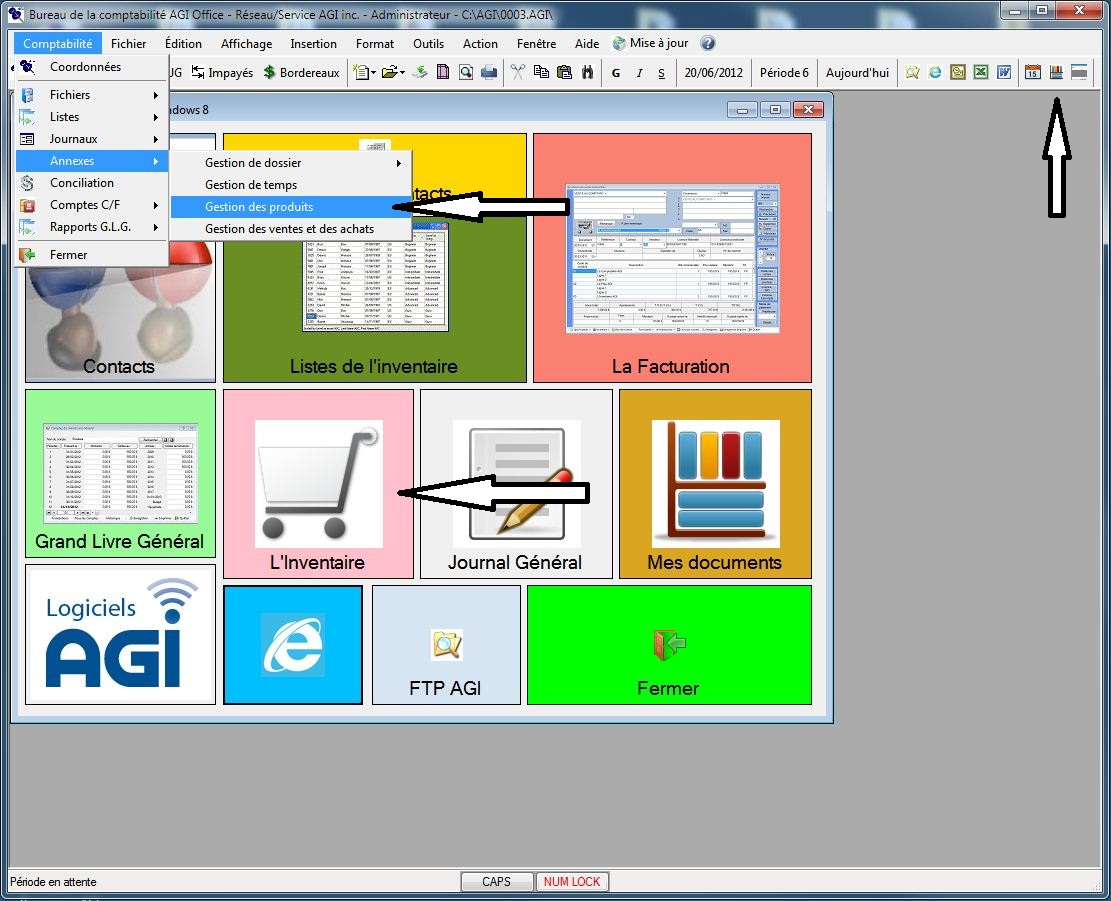The height and width of the screenshot is (901, 1111).
Task: Choose Gestion de temps in the submenu
Action: pyautogui.click(x=291, y=185)
